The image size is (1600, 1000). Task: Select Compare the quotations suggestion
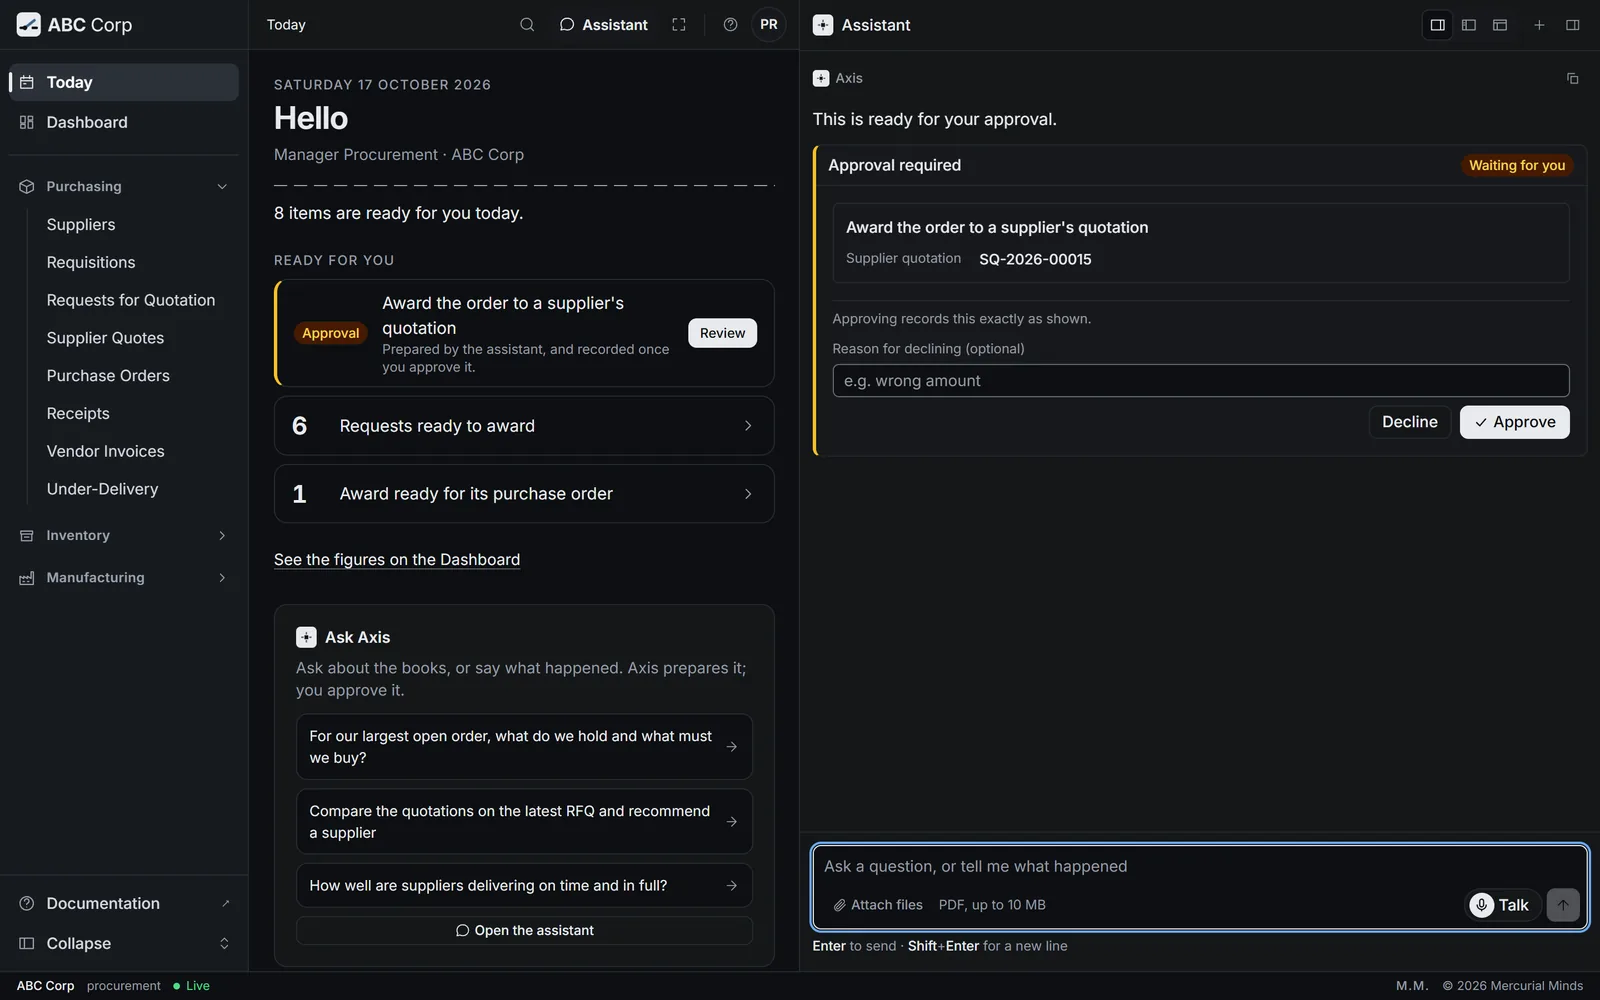pyautogui.click(x=524, y=822)
